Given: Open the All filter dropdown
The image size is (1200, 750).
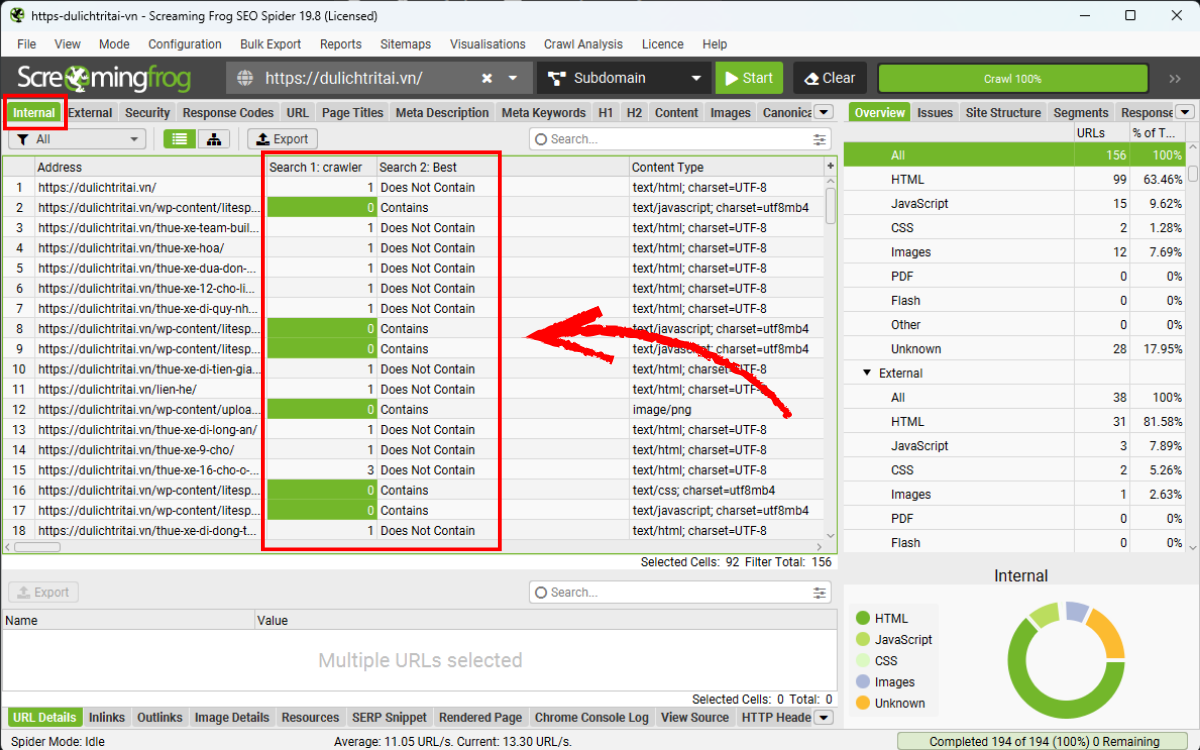Looking at the screenshot, I should point(77,139).
